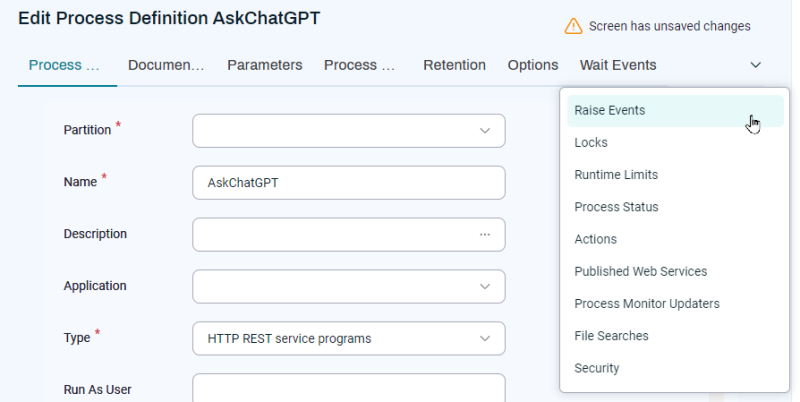Open the Description field ellipsis editor

point(484,234)
